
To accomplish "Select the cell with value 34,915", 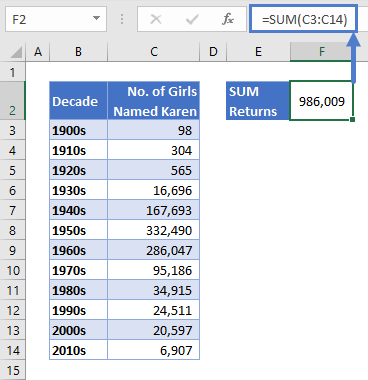I will coord(154,290).
